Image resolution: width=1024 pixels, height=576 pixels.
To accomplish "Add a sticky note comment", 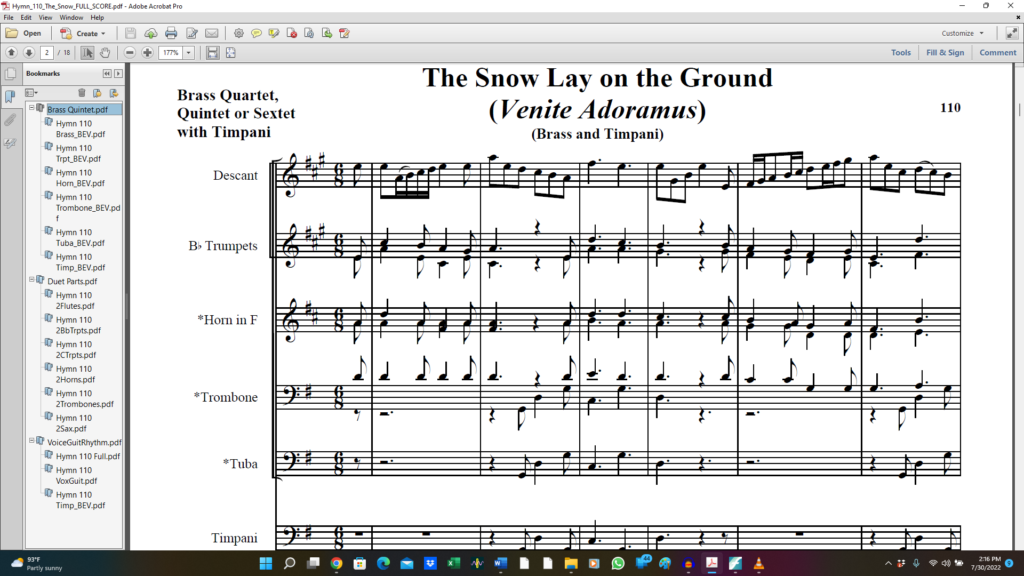I will tap(256, 33).
